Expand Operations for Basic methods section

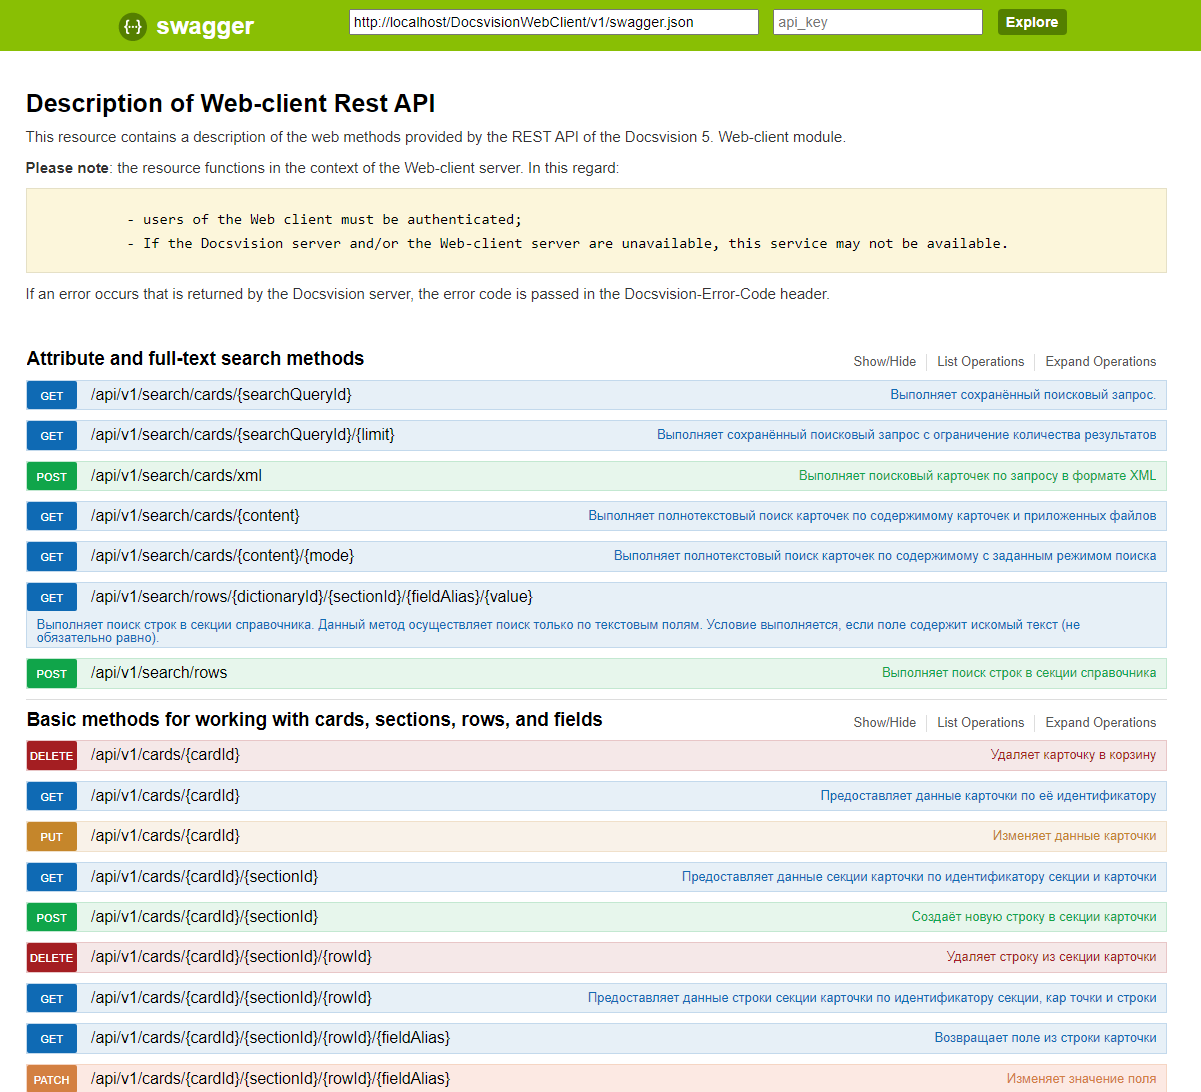[x=1100, y=723]
